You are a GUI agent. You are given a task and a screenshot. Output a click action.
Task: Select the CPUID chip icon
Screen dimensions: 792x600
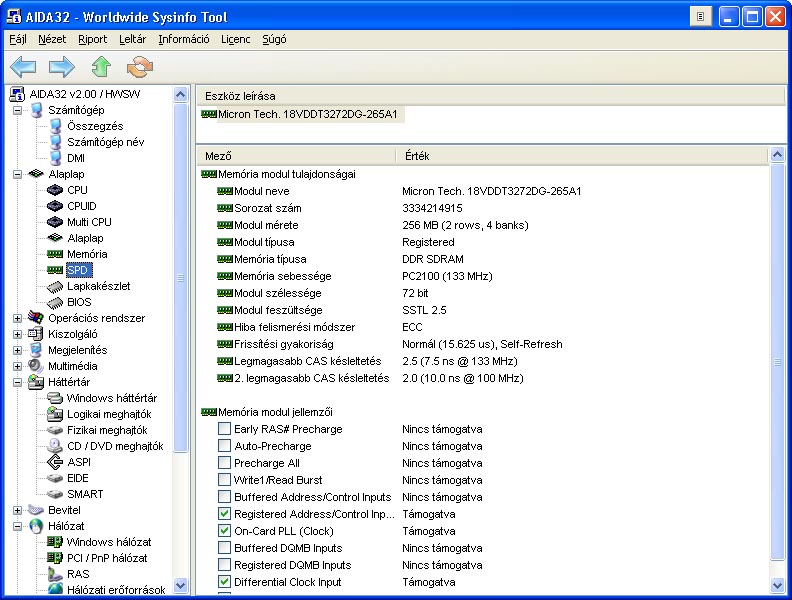55,206
